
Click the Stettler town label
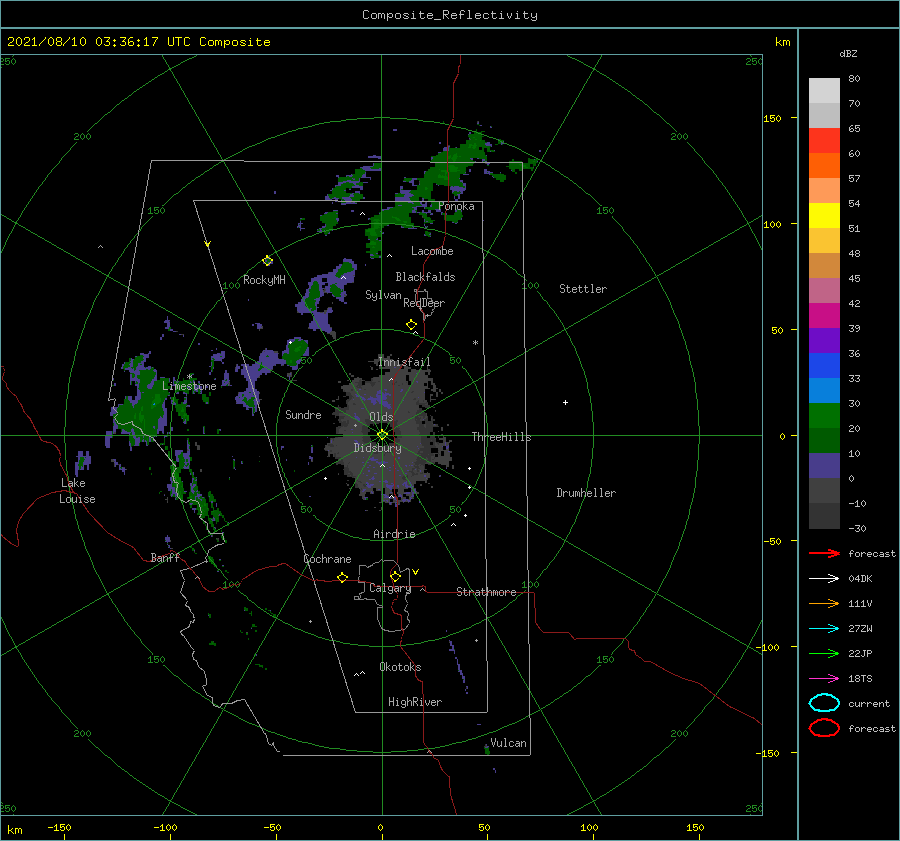[583, 289]
